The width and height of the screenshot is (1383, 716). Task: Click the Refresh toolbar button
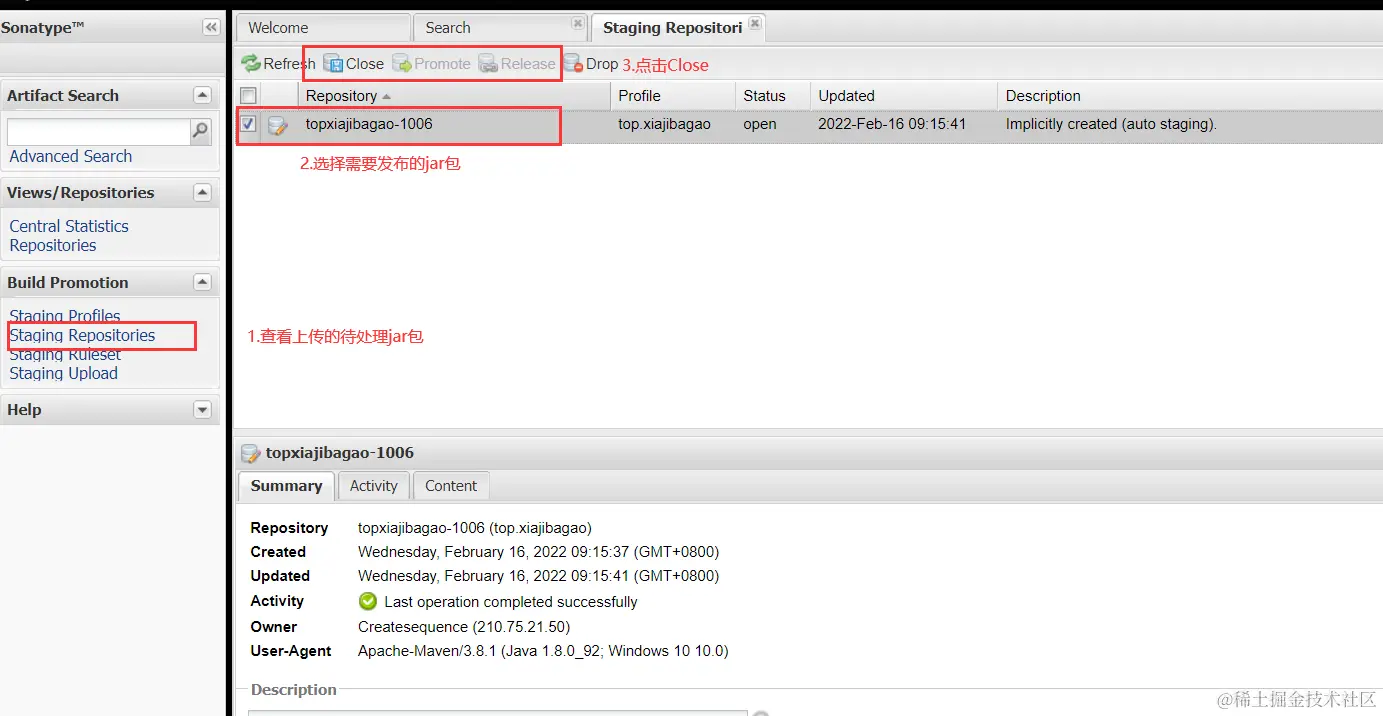(278, 64)
